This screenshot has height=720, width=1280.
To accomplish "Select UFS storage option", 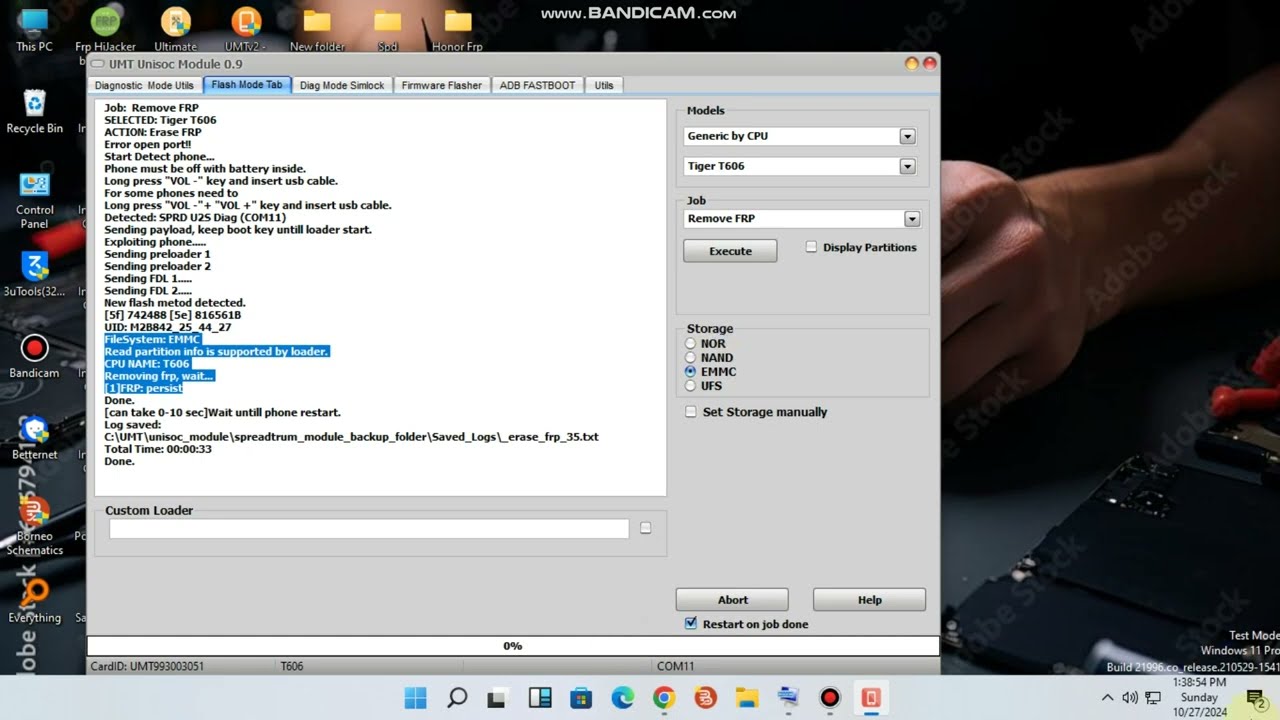I will (690, 385).
